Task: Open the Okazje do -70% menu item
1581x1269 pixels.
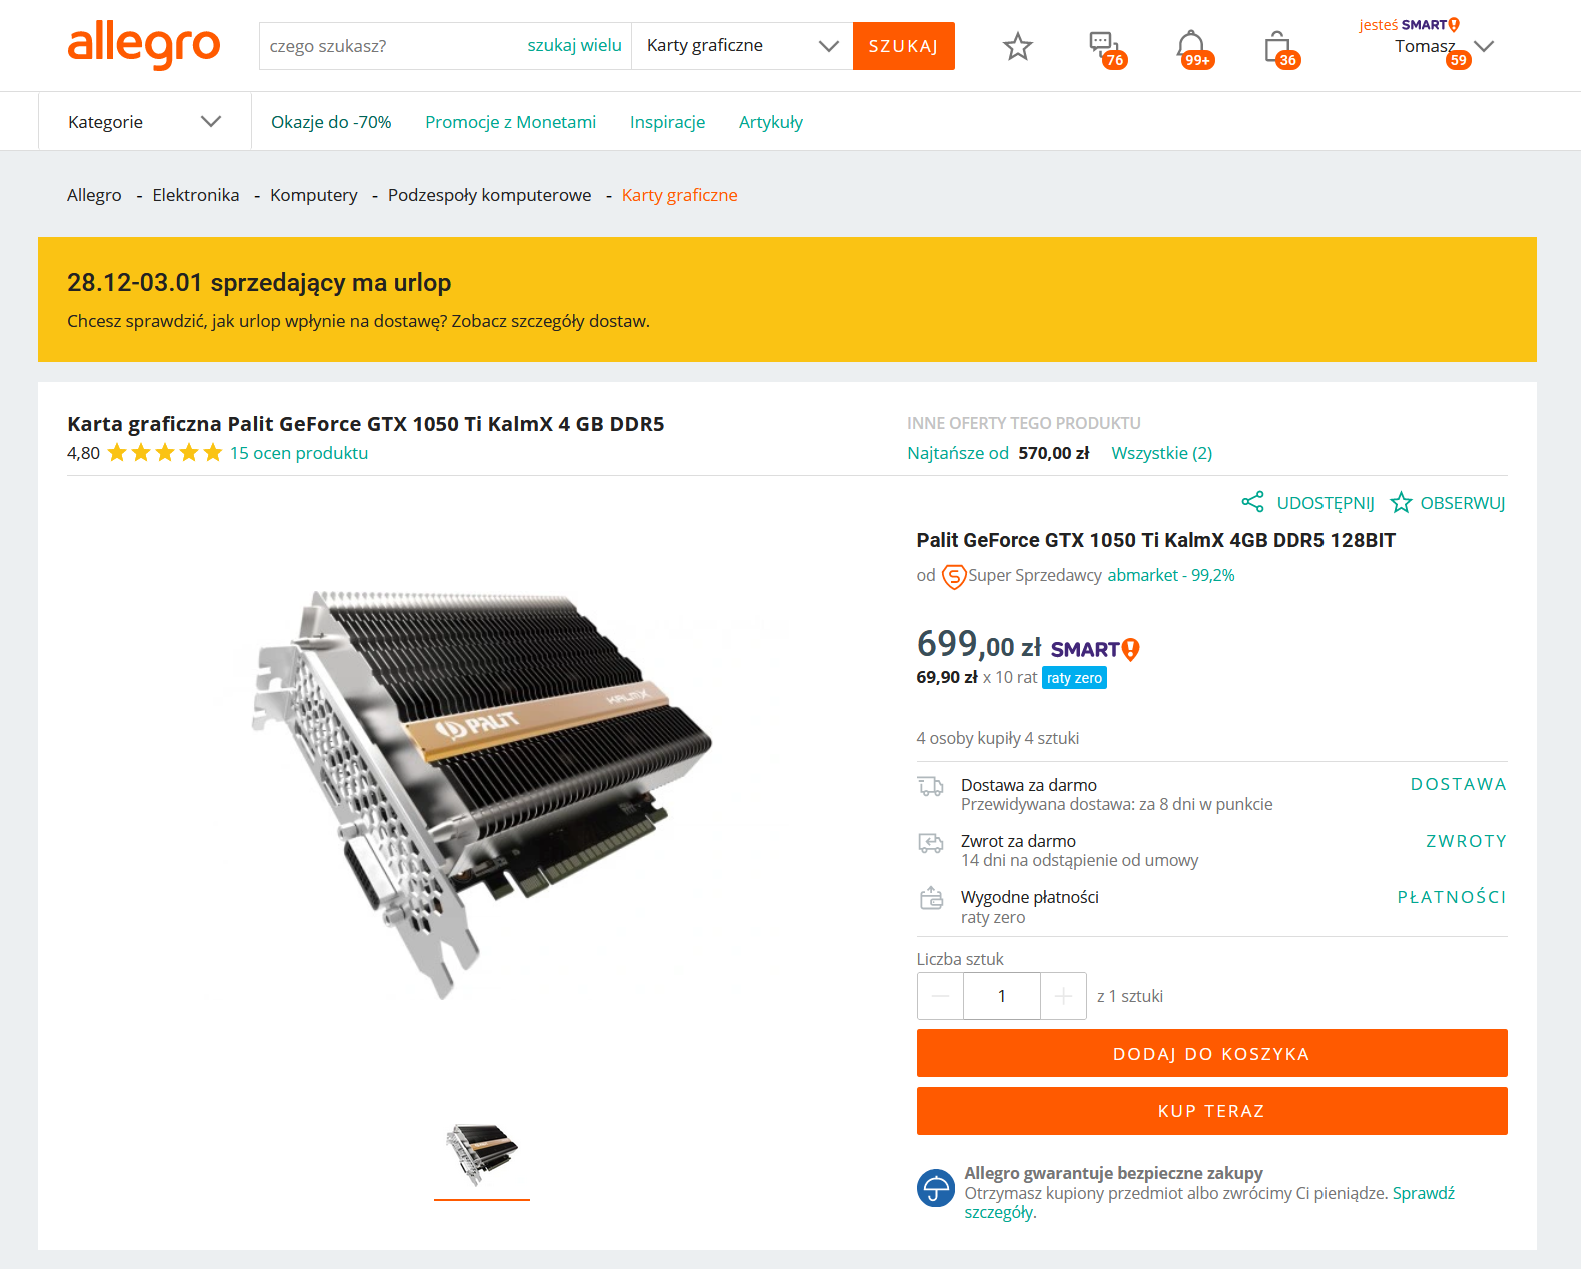Action: pos(331,122)
